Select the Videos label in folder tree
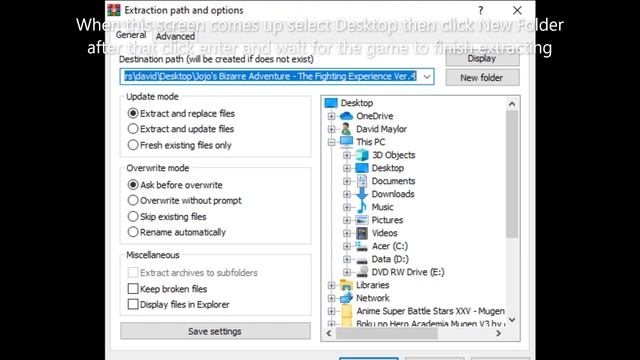The width and height of the screenshot is (640, 360). pyautogui.click(x=384, y=233)
